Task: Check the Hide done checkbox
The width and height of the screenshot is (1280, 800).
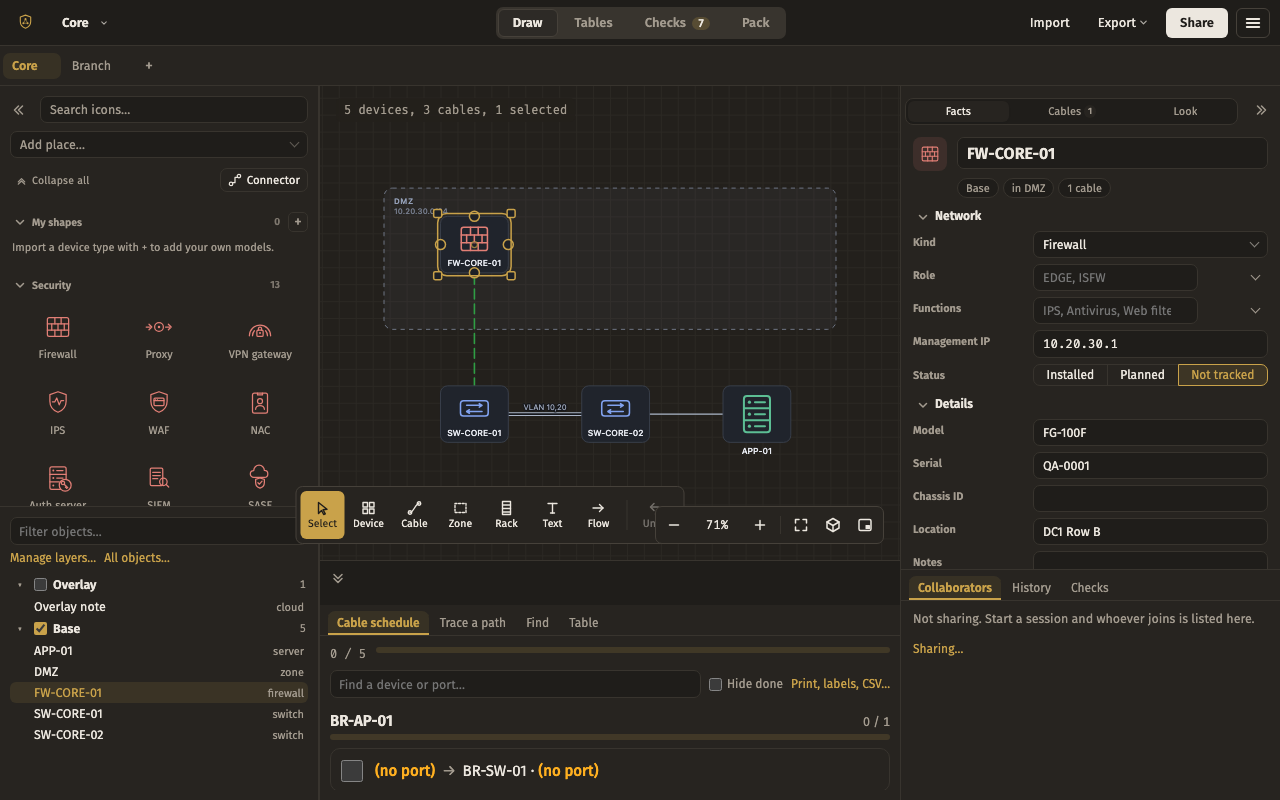Action: (x=715, y=684)
